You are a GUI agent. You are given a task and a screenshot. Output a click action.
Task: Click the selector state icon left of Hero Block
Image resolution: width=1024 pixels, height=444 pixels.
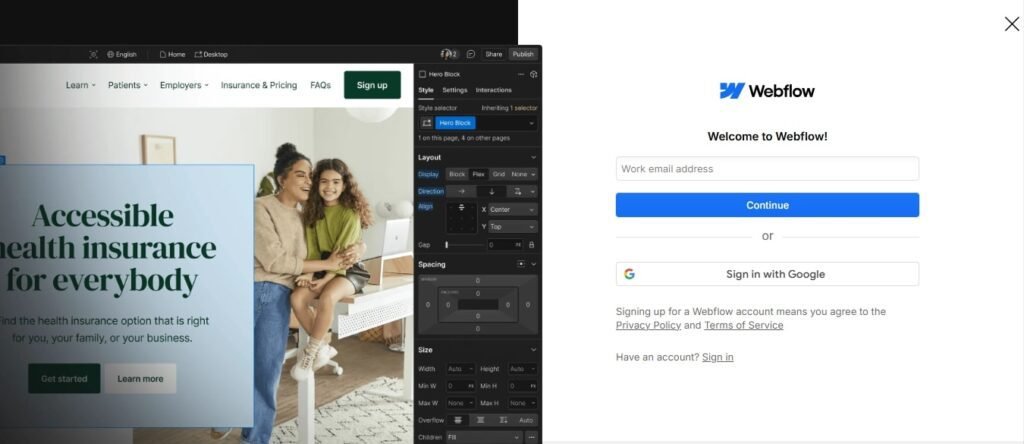(x=426, y=123)
